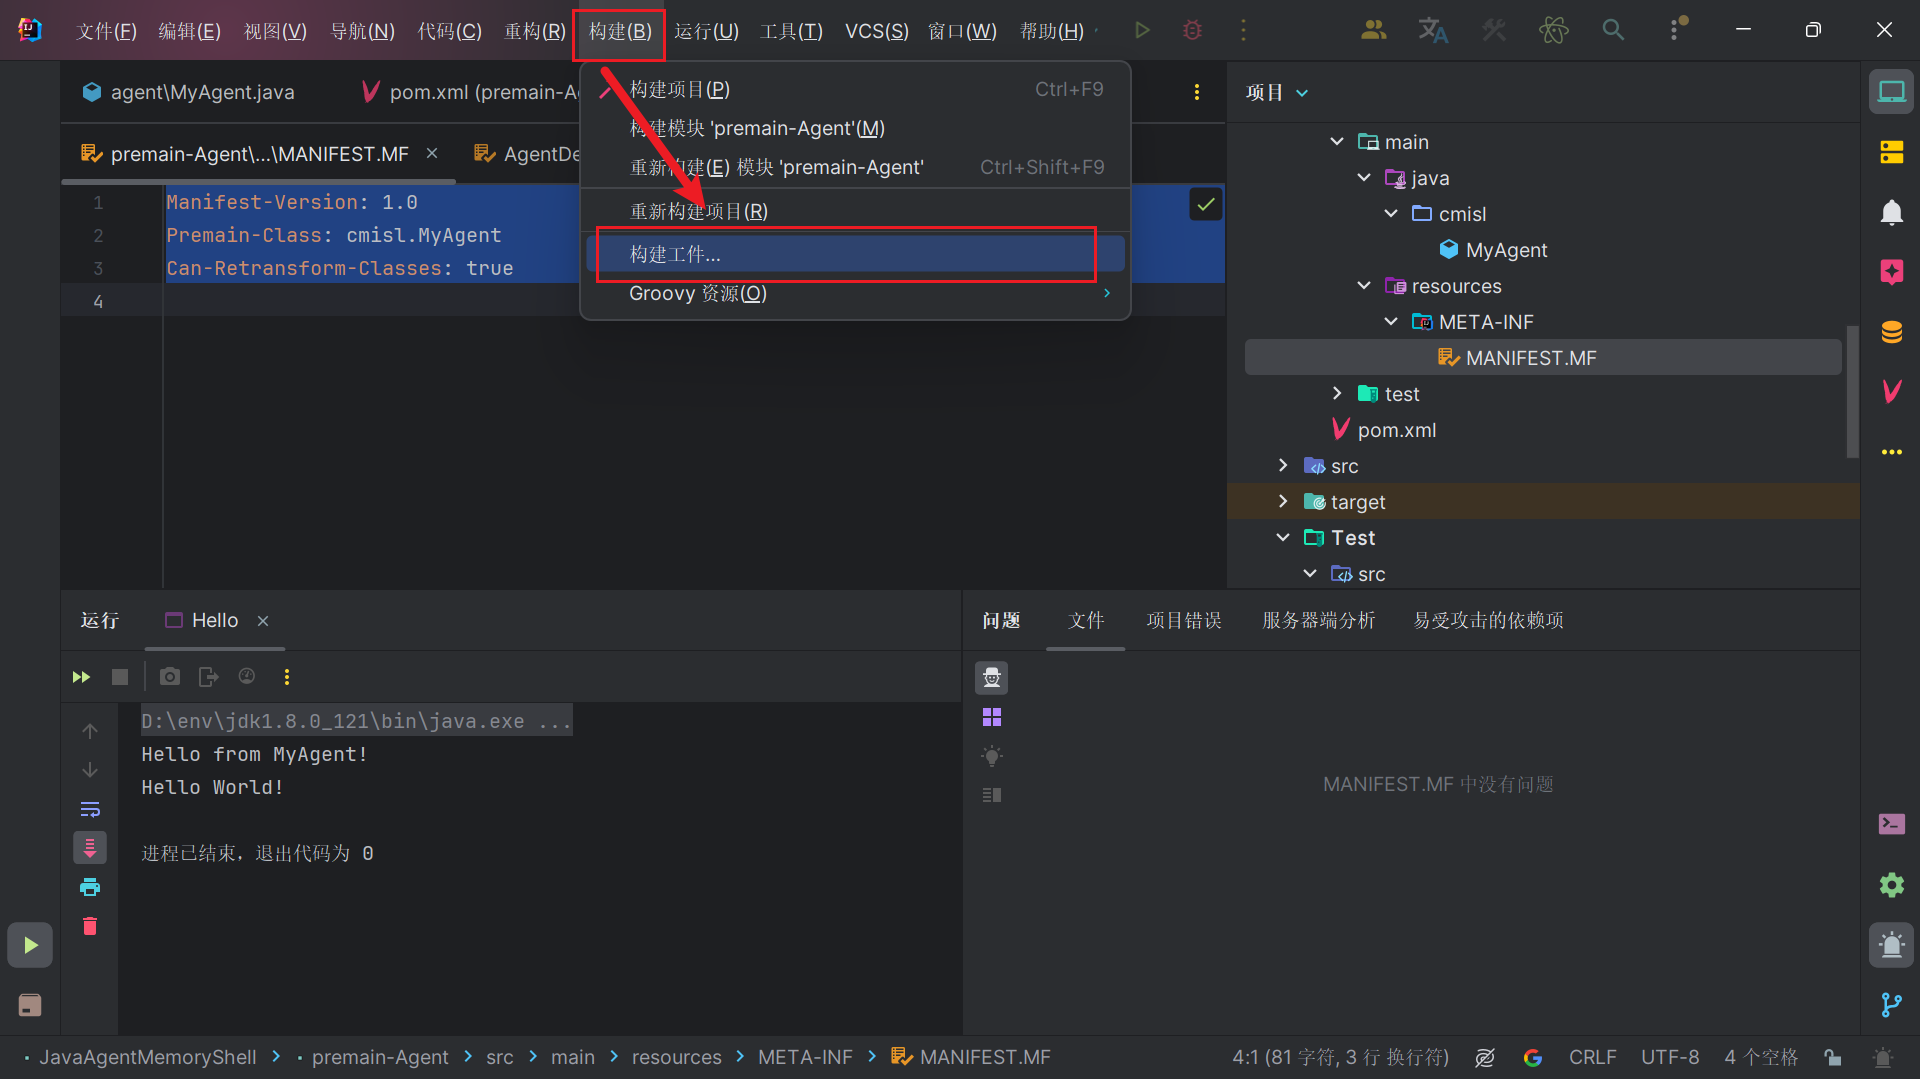Open the Terminal tool window icon
1920x1079 pixels.
pos(1891,824)
